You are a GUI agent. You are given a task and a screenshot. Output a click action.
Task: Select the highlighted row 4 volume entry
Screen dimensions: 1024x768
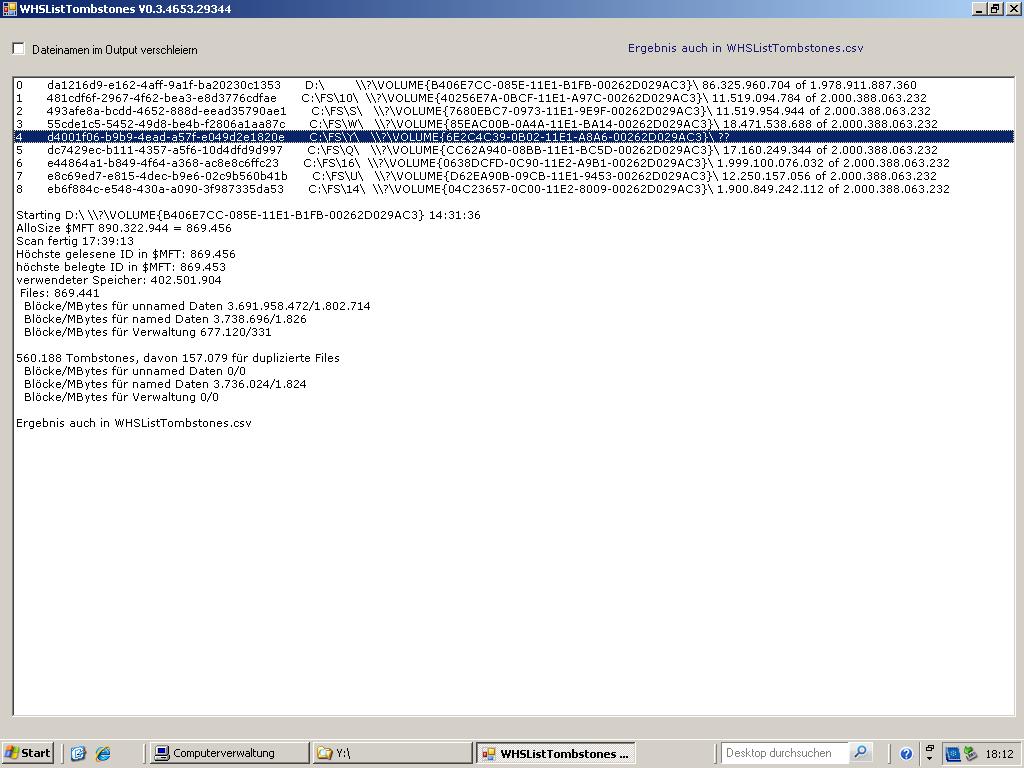[x=400, y=136]
